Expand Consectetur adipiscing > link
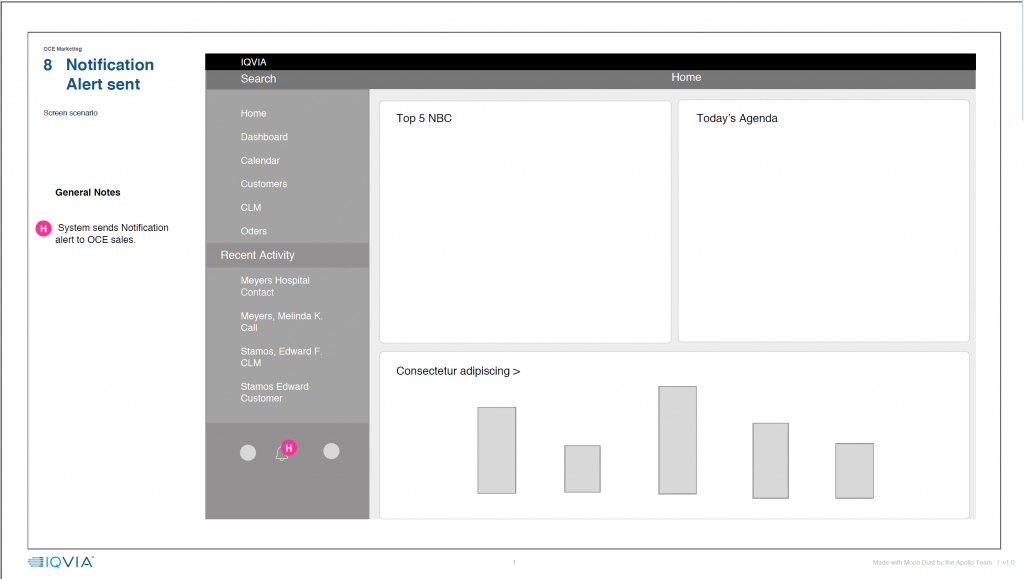1024x579 pixels. [458, 371]
